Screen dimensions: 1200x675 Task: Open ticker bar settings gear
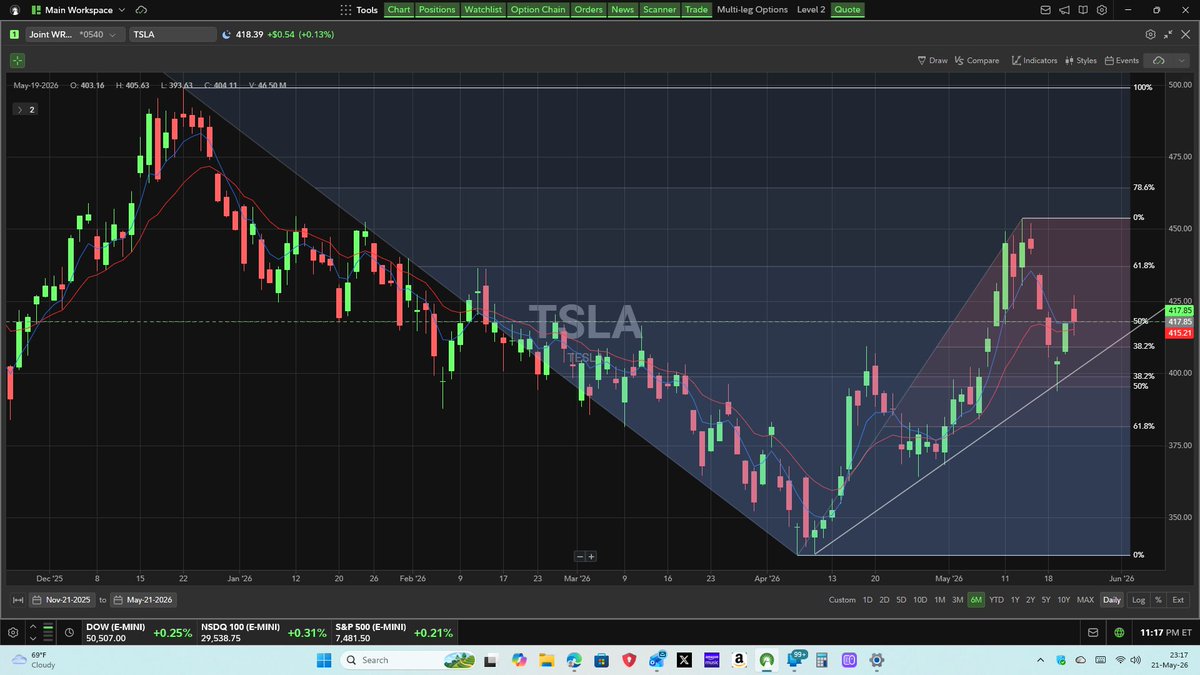point(13,633)
